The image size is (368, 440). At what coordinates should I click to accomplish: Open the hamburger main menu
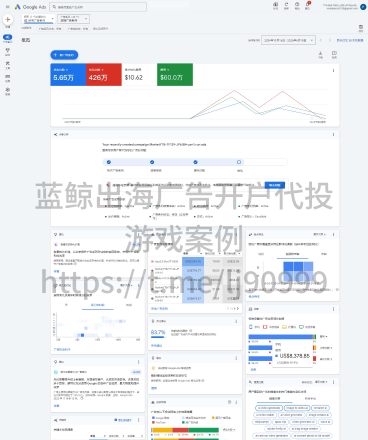(8, 7)
